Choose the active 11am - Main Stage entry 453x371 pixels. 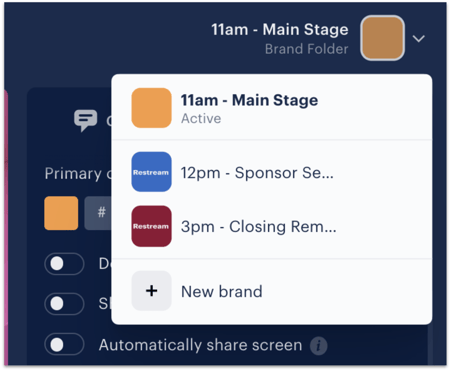point(272,108)
